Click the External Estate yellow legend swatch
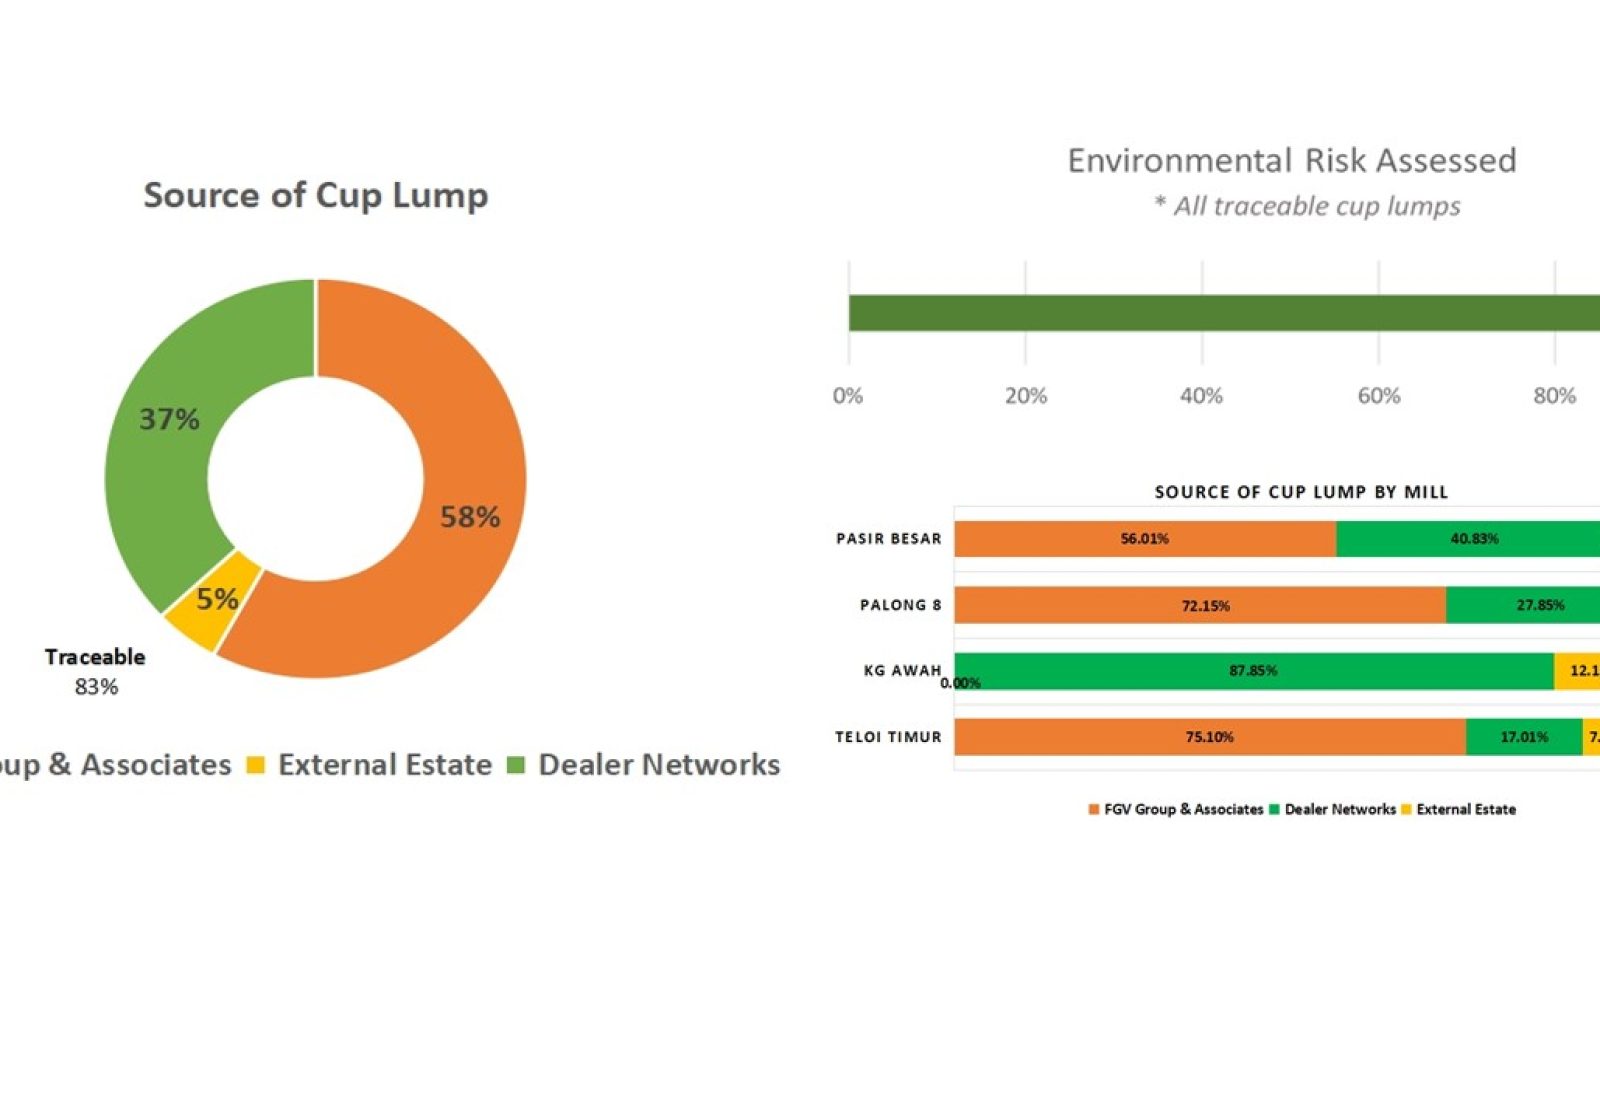This screenshot has height=1120, width=1600. coord(256,766)
